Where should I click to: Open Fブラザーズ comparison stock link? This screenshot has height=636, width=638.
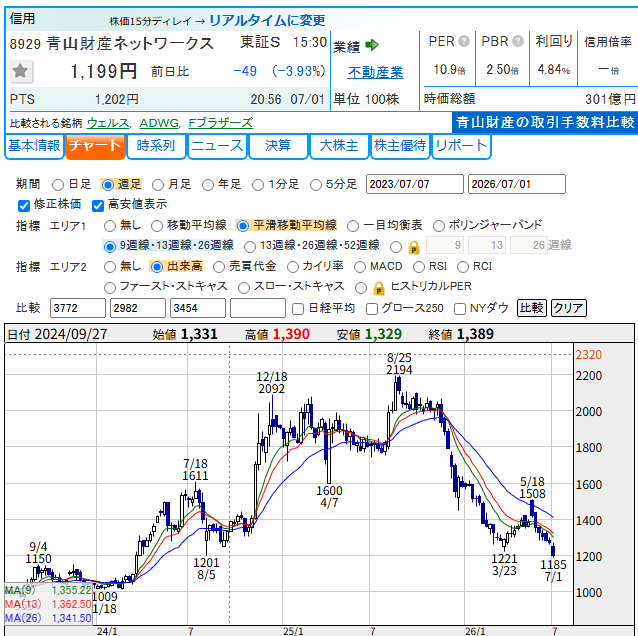click(221, 123)
